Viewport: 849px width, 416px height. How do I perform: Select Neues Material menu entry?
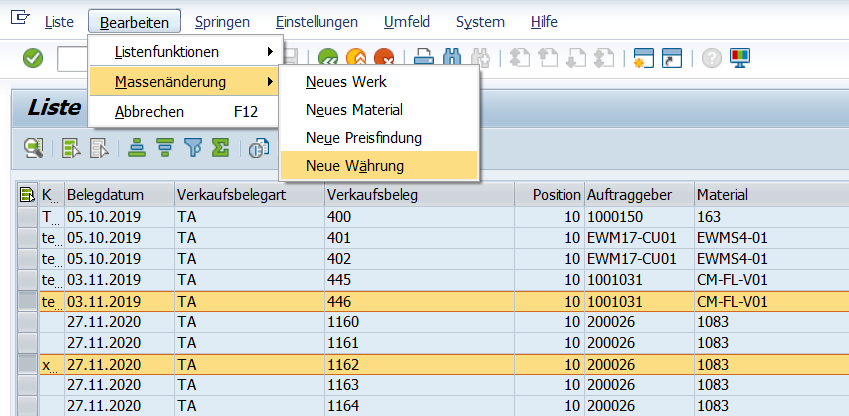tap(354, 110)
